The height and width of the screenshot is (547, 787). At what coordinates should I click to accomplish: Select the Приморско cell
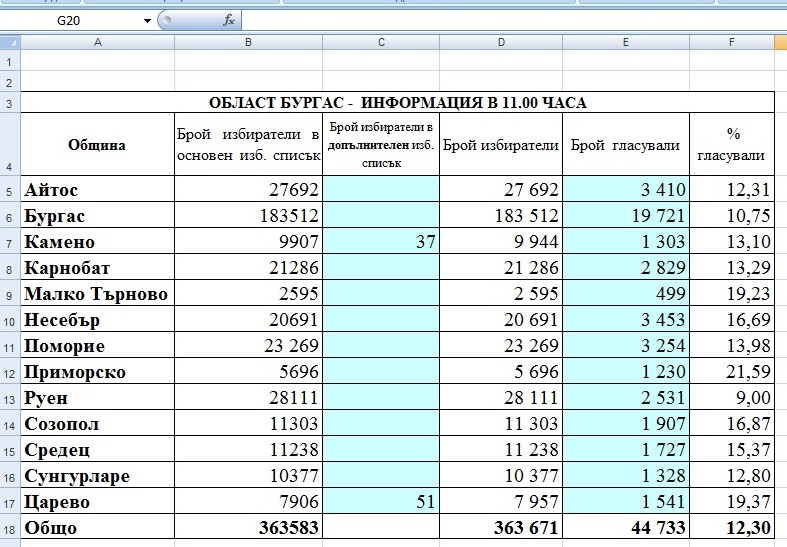pos(97,372)
